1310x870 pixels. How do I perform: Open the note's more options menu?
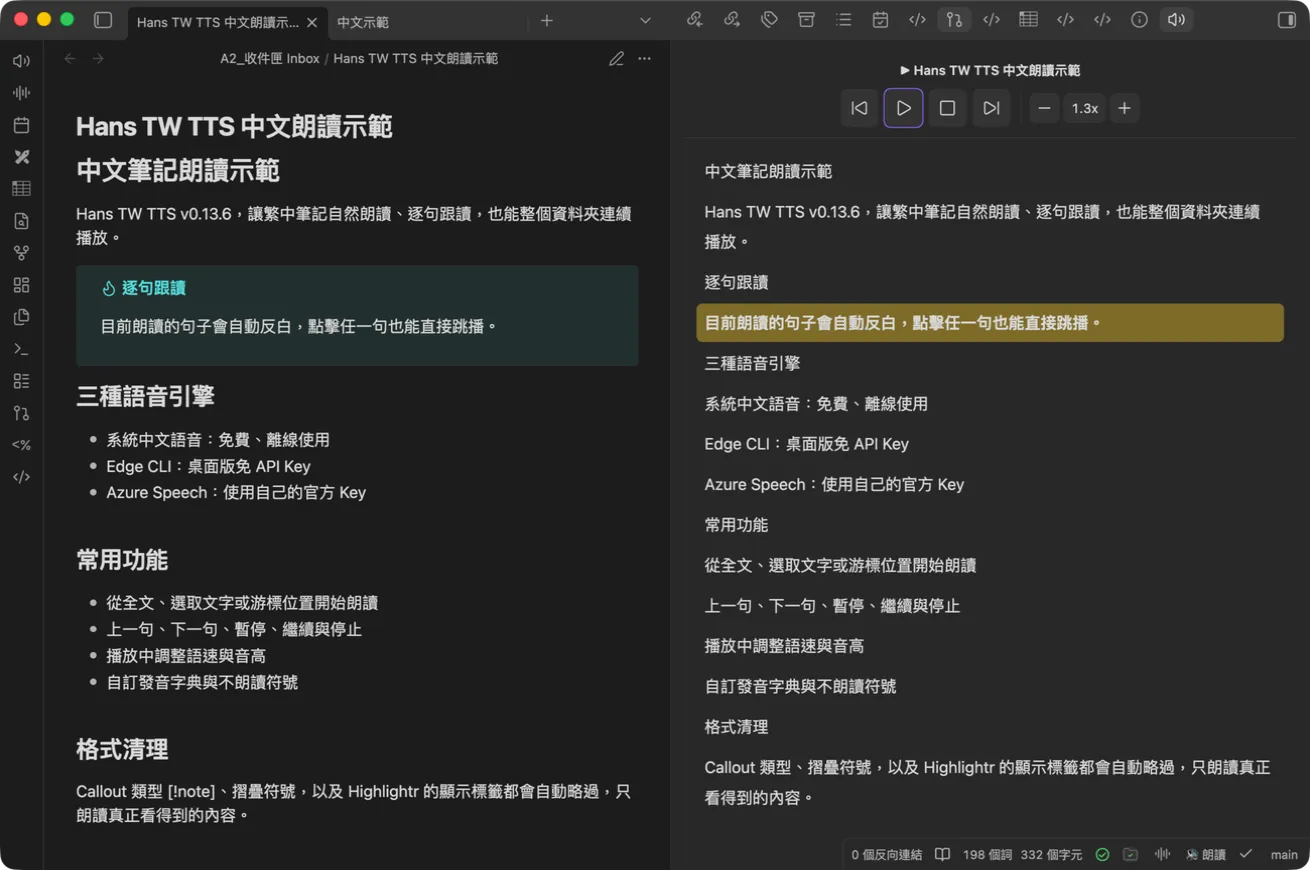click(x=645, y=59)
